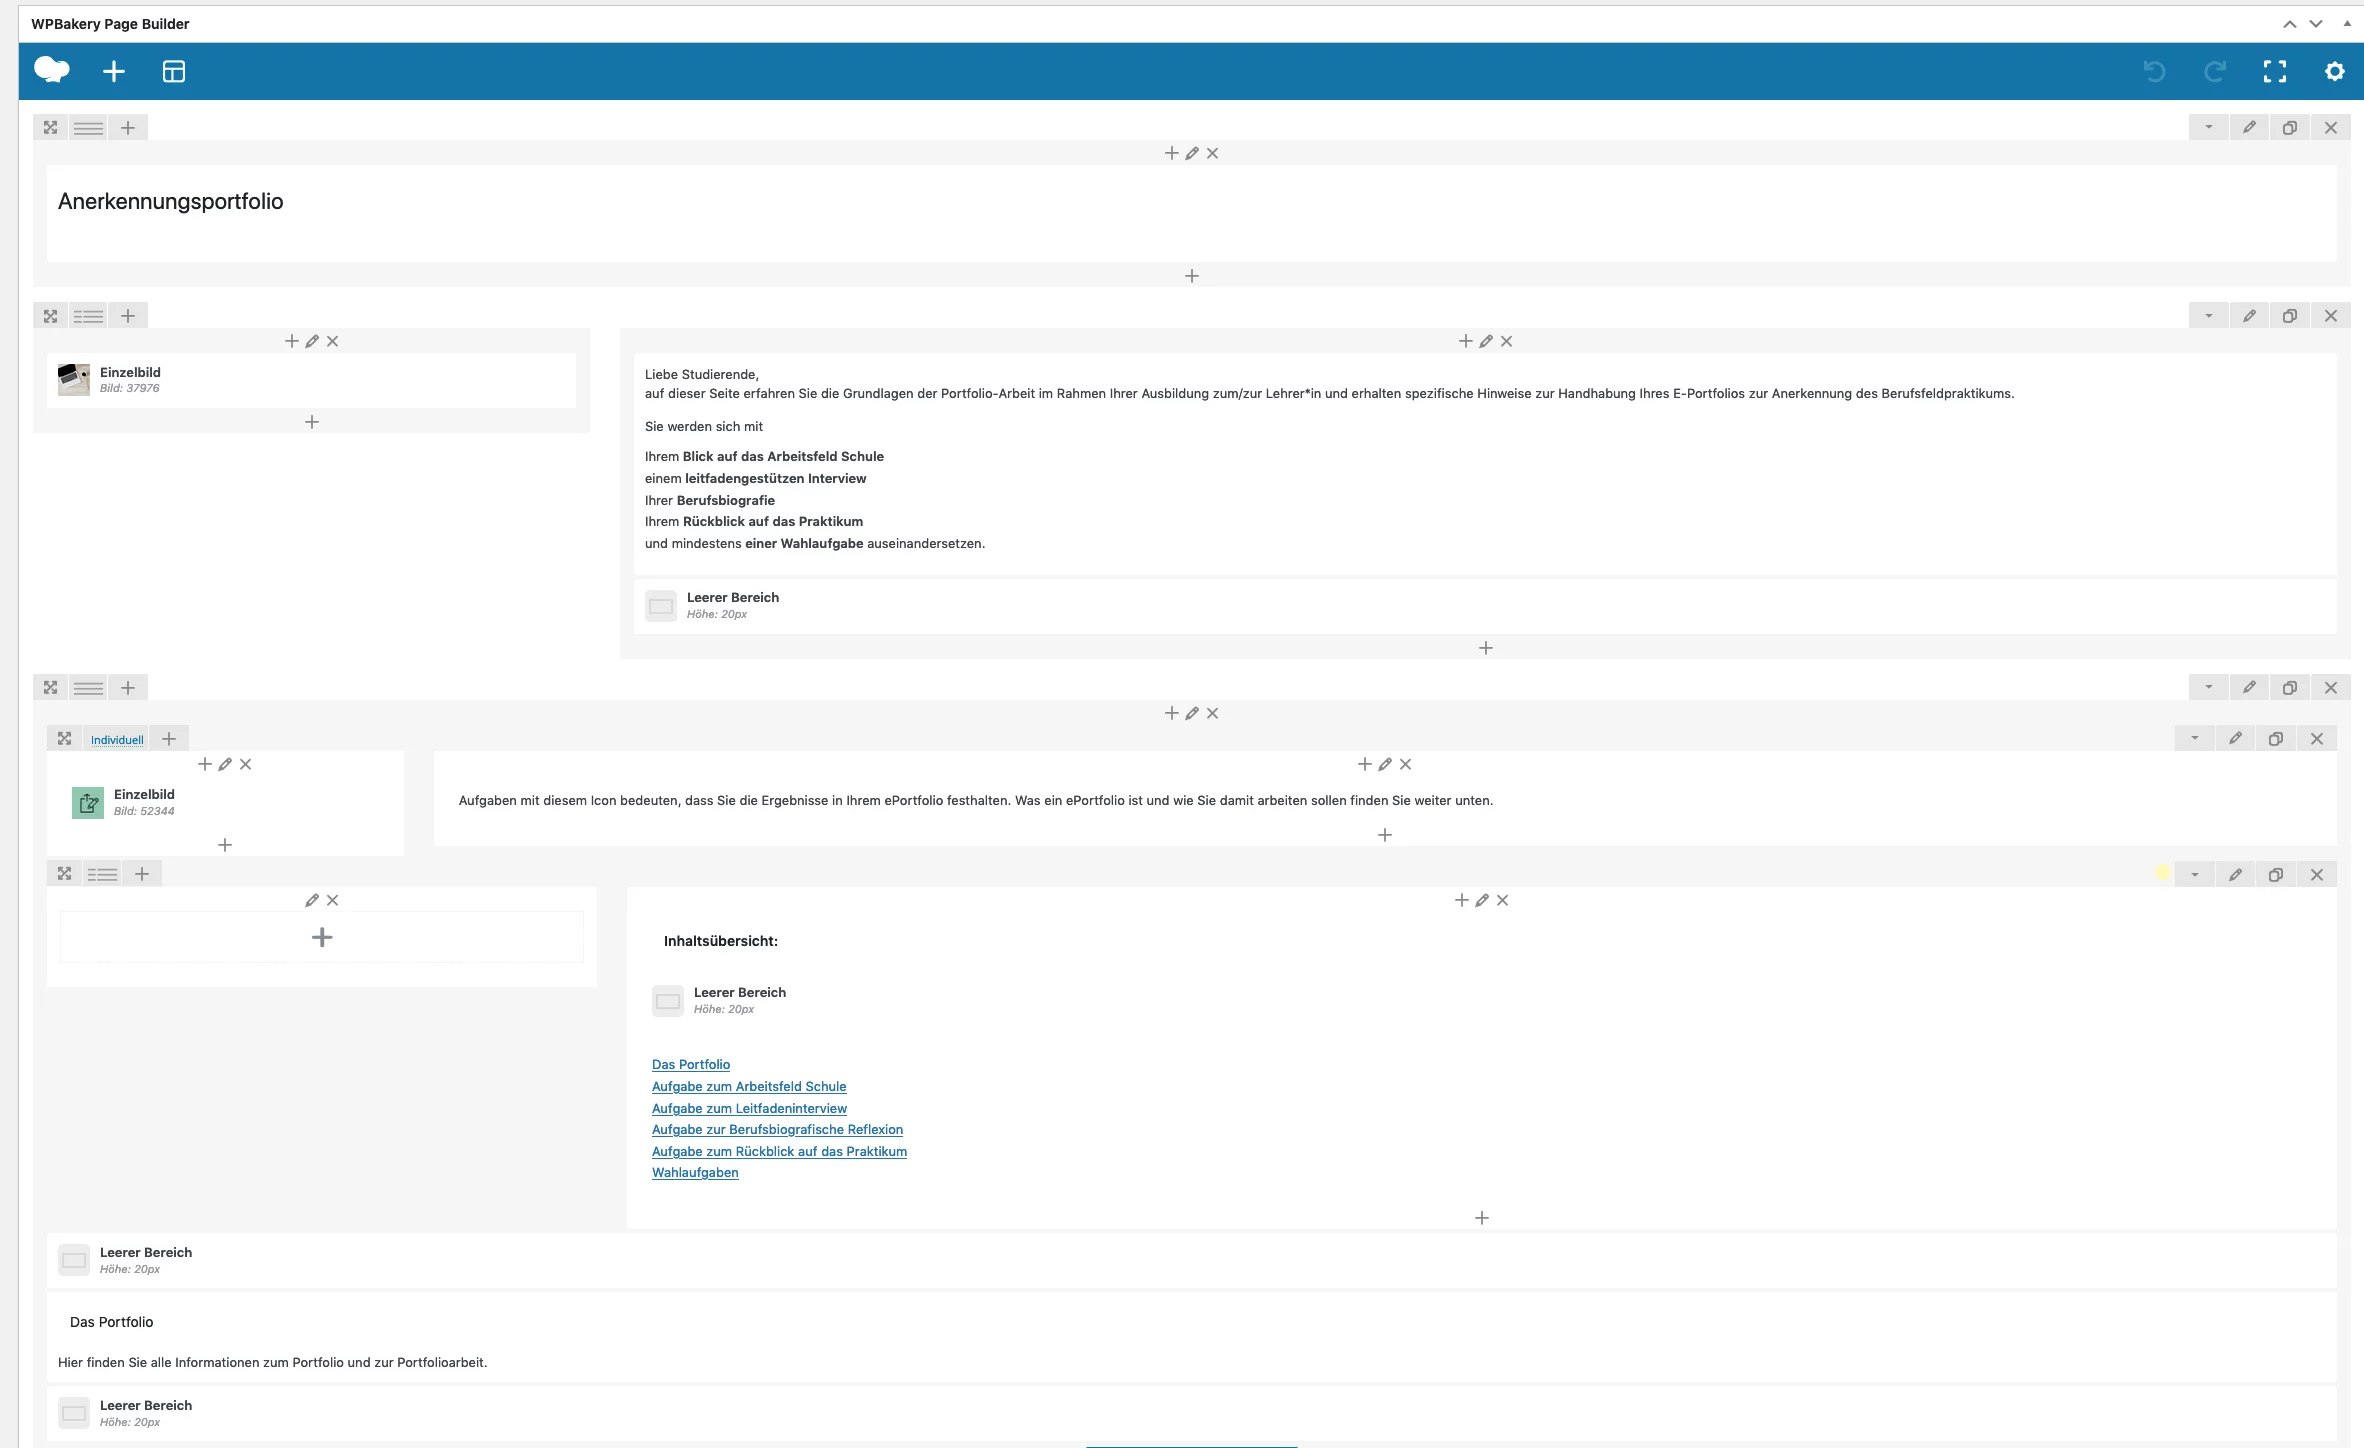Prepend element to Liebe Studierende column
This screenshot has height=1448, width=2364.
coord(1466,341)
